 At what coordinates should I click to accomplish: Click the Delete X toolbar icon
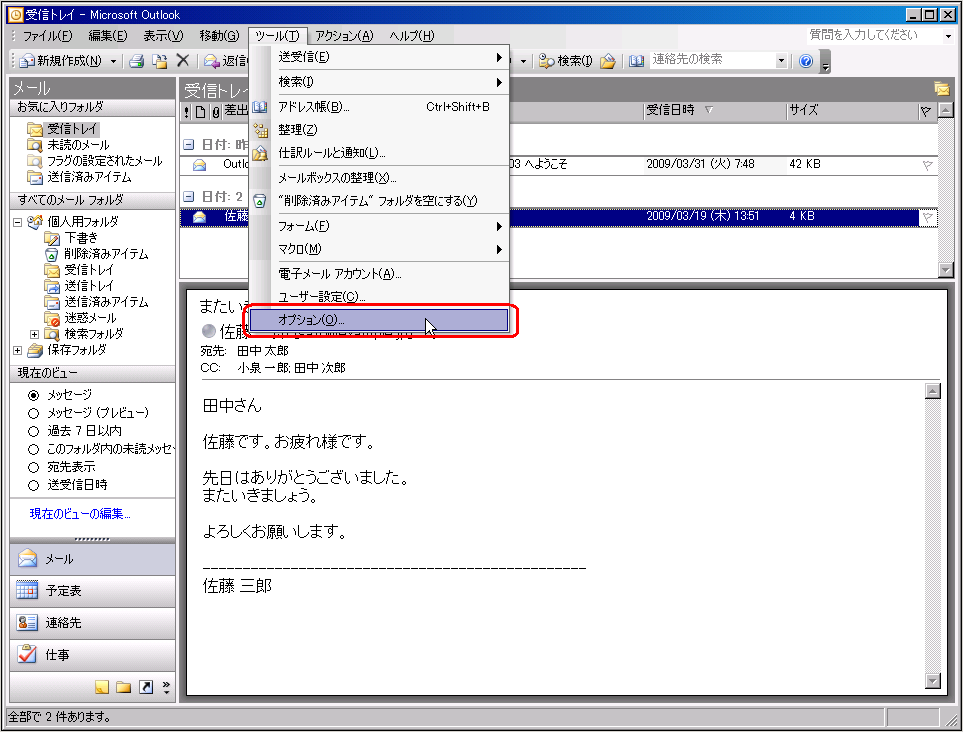coord(182,60)
